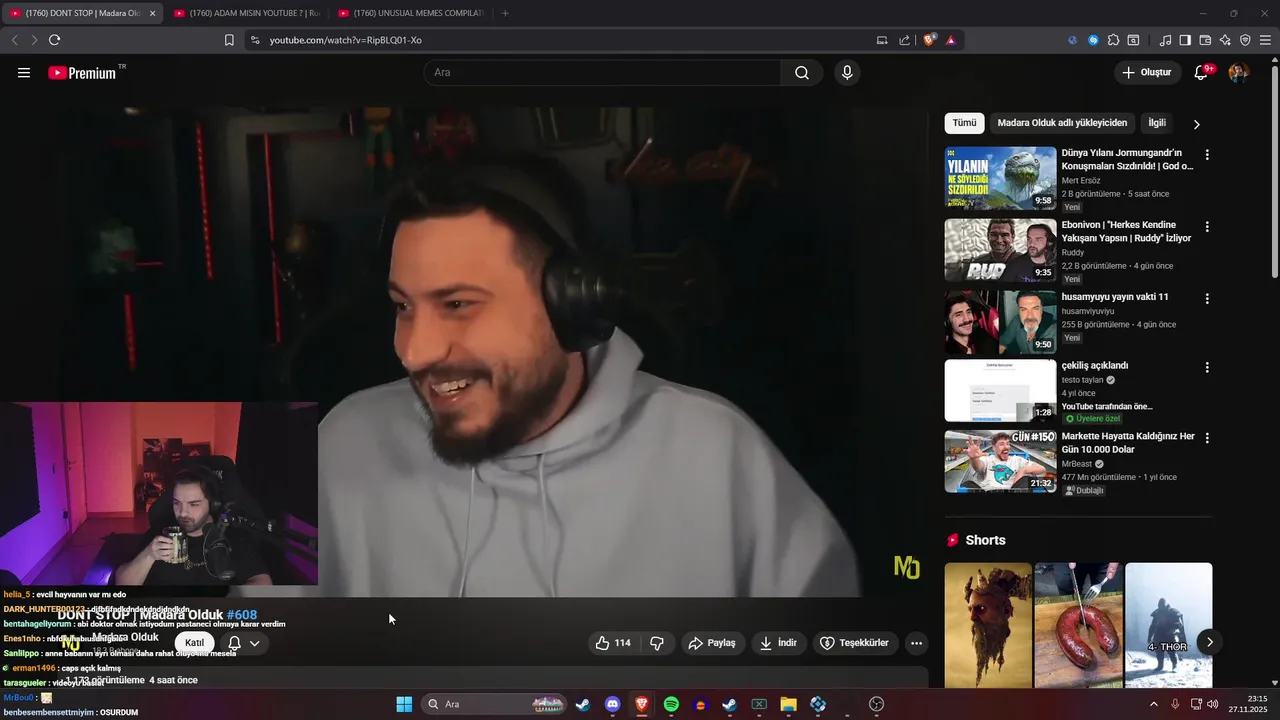Open File Explorer from the taskbar

(x=788, y=704)
